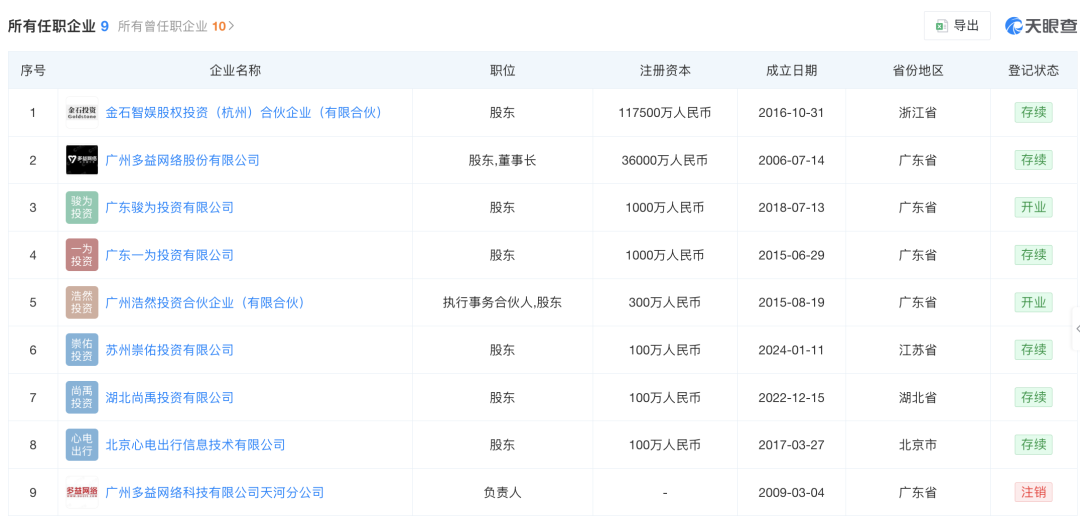Switch to the 所有任职企业 9 tab
Screen dimensions: 1080x519
(58, 26)
